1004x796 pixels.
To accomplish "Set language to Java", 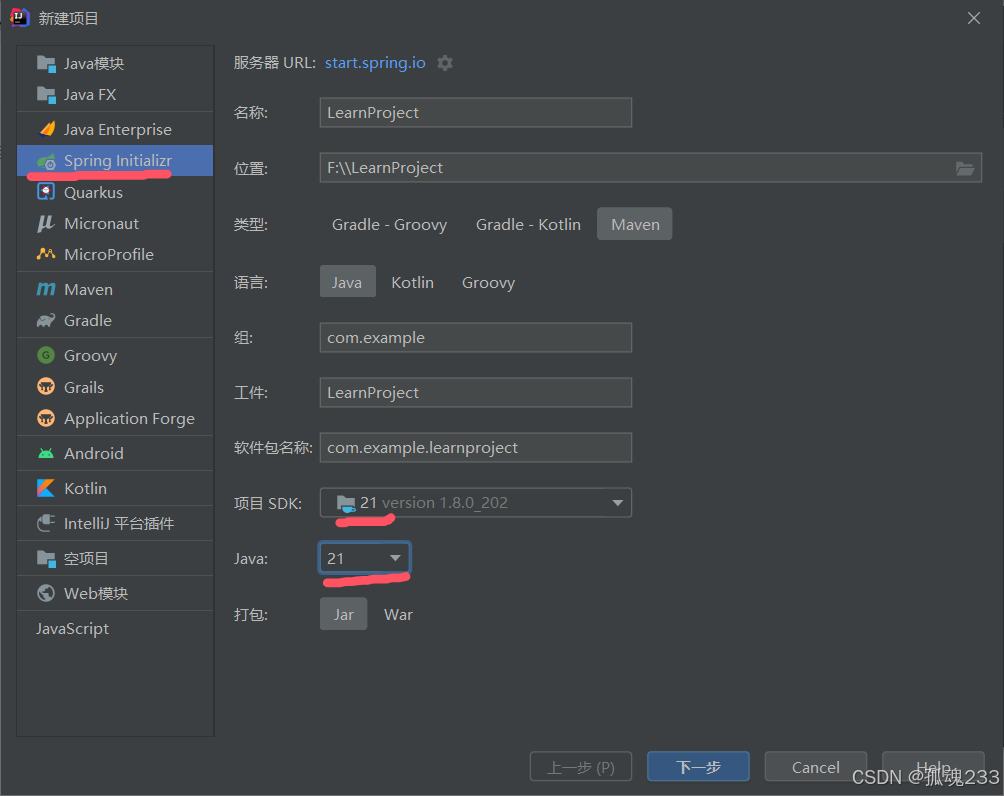I will tap(347, 282).
